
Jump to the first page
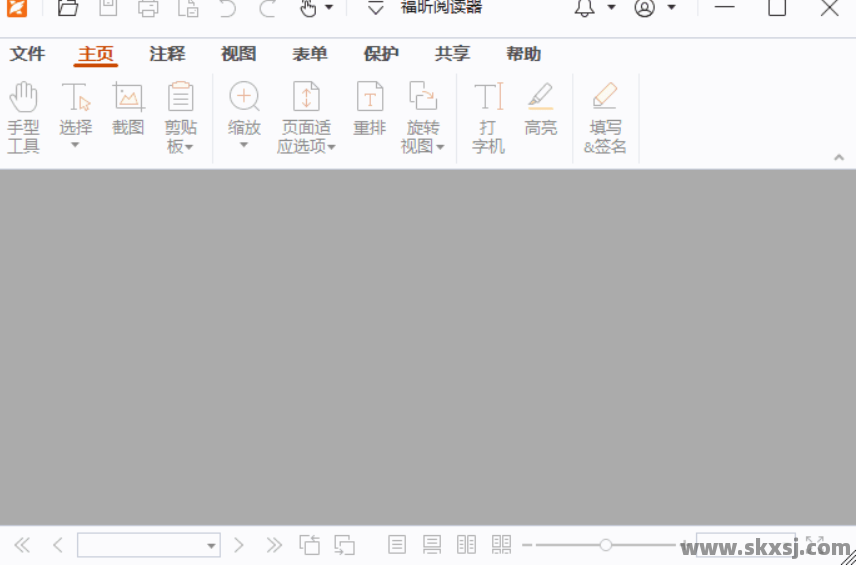click(x=22, y=545)
